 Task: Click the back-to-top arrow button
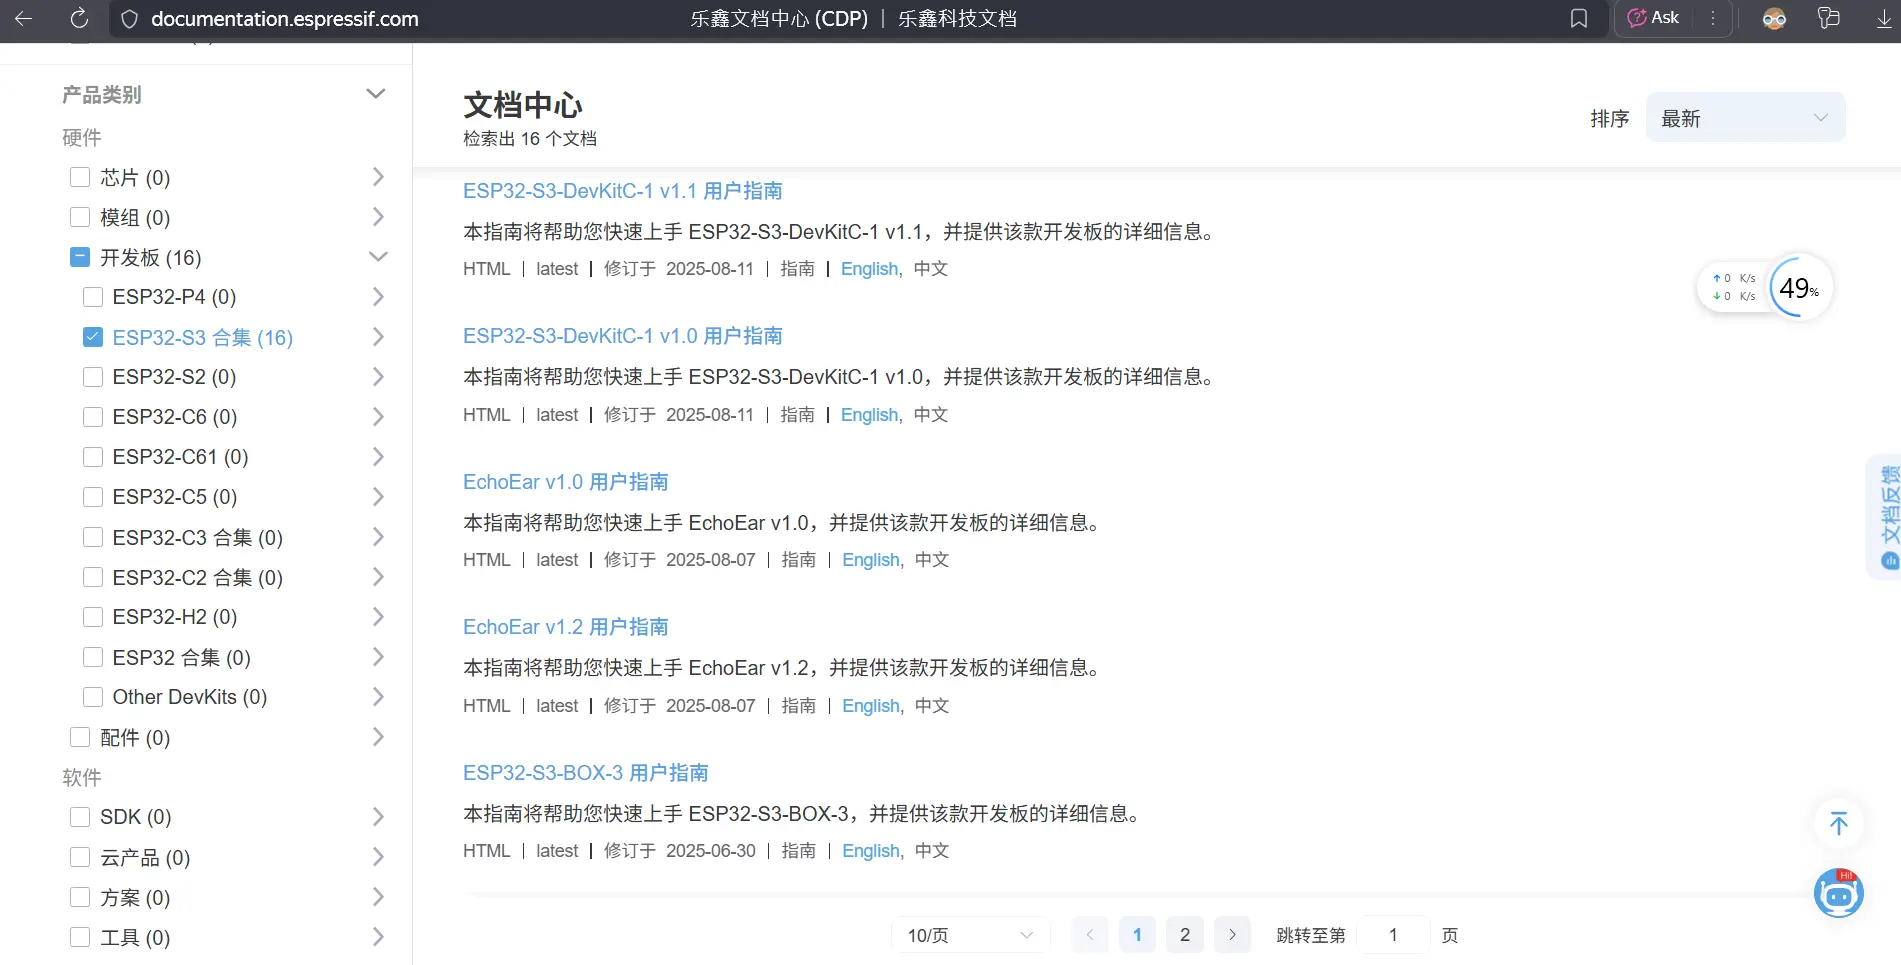tap(1838, 823)
